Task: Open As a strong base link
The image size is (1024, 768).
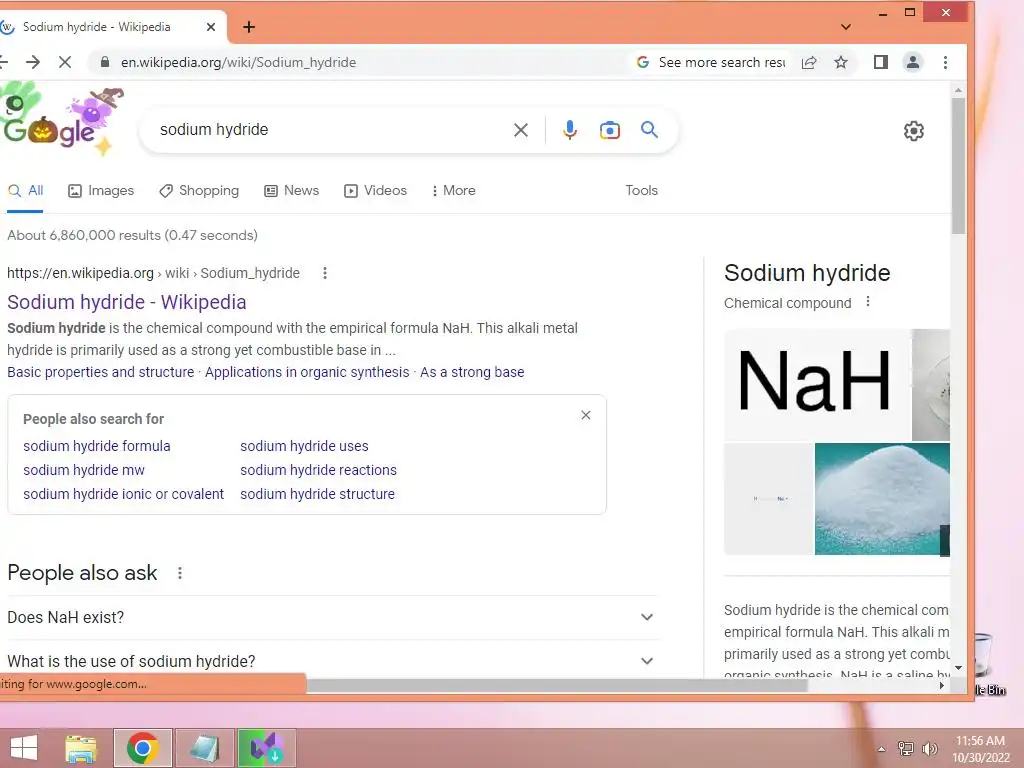Action: pyautogui.click(x=472, y=372)
